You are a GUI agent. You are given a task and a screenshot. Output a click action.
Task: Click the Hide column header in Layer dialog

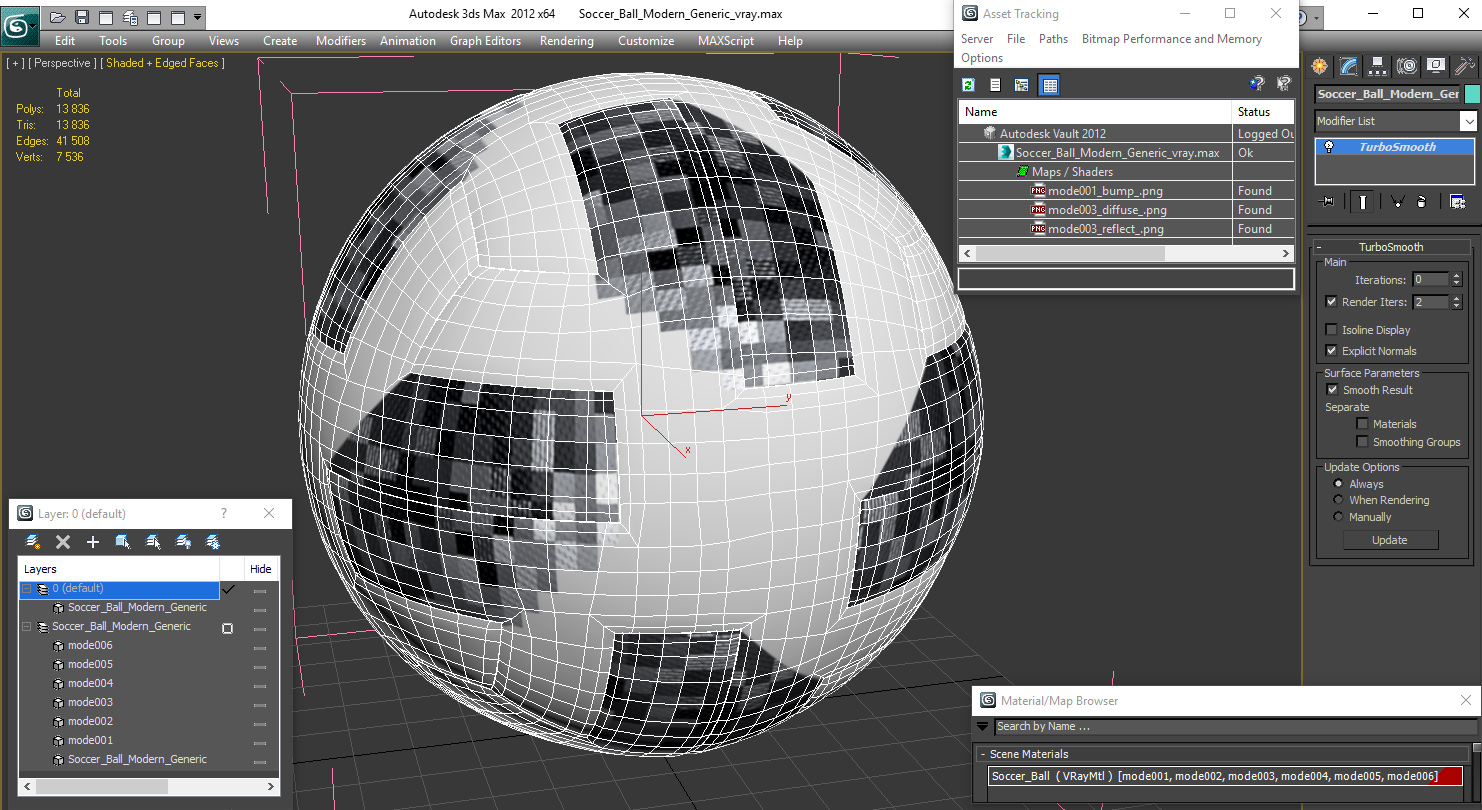261,569
